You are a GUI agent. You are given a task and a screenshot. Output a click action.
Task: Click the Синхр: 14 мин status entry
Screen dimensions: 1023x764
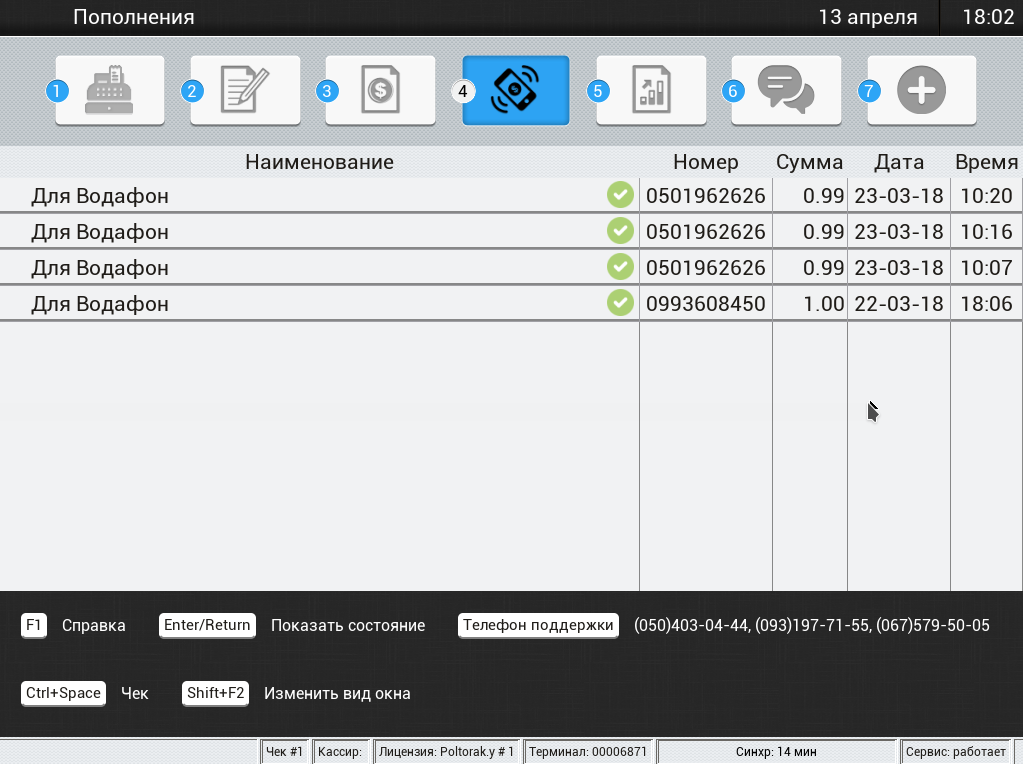pos(776,752)
